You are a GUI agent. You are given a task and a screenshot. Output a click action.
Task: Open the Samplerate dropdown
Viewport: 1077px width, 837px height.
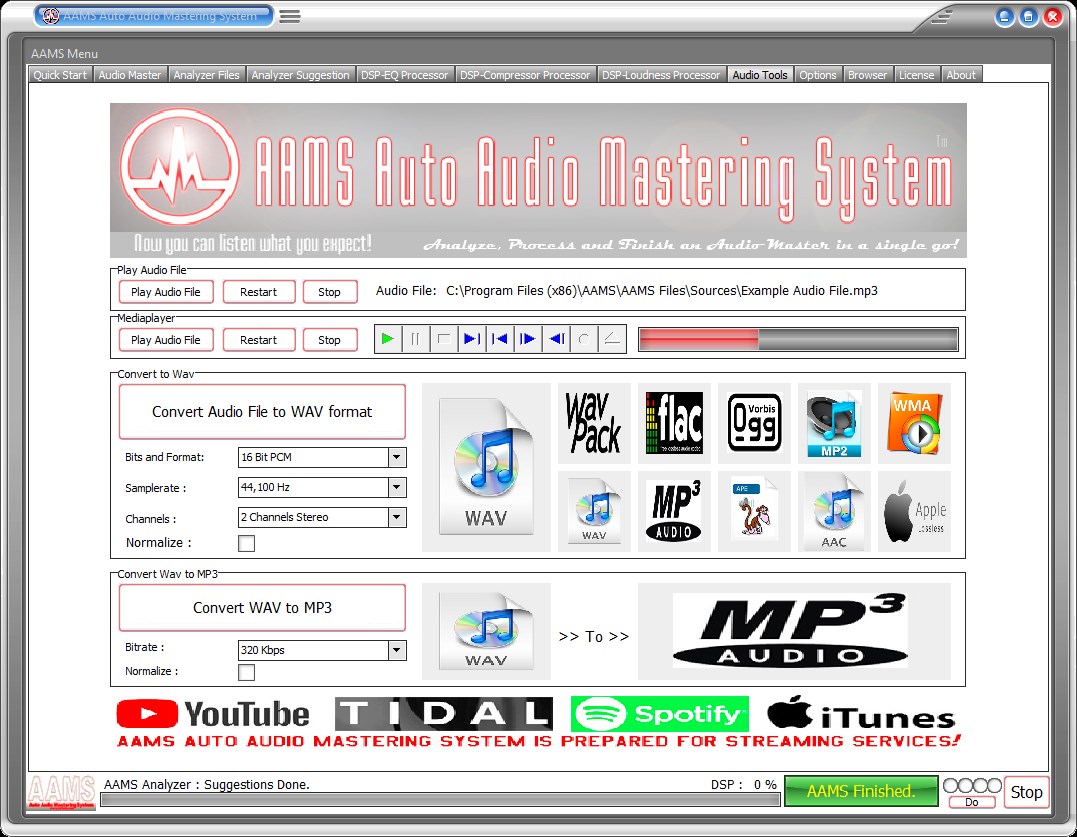click(x=396, y=487)
